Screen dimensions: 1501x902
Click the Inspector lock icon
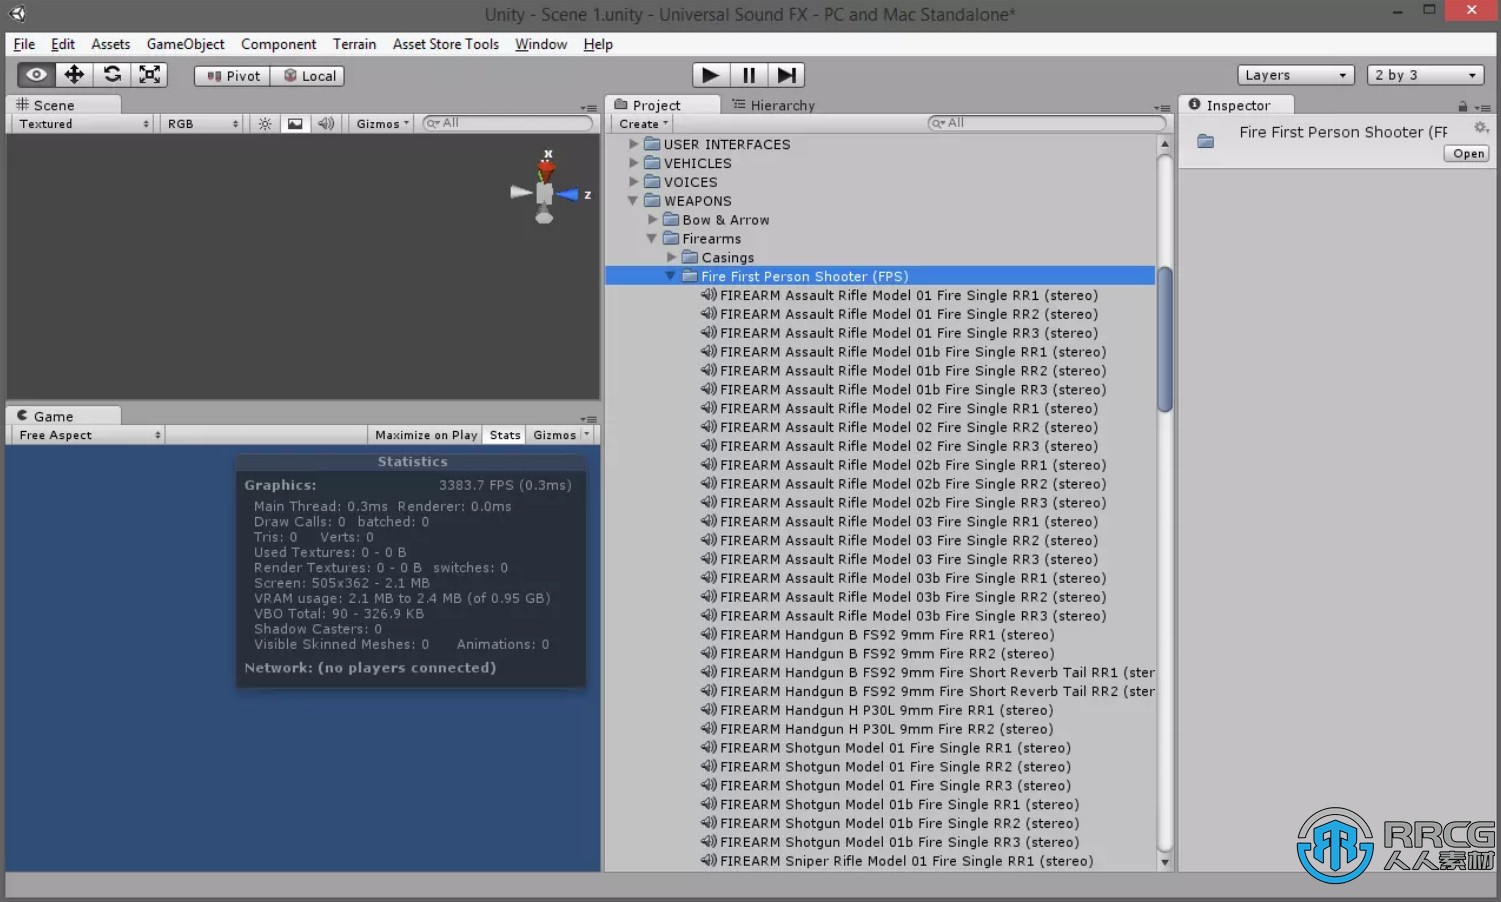[1463, 106]
